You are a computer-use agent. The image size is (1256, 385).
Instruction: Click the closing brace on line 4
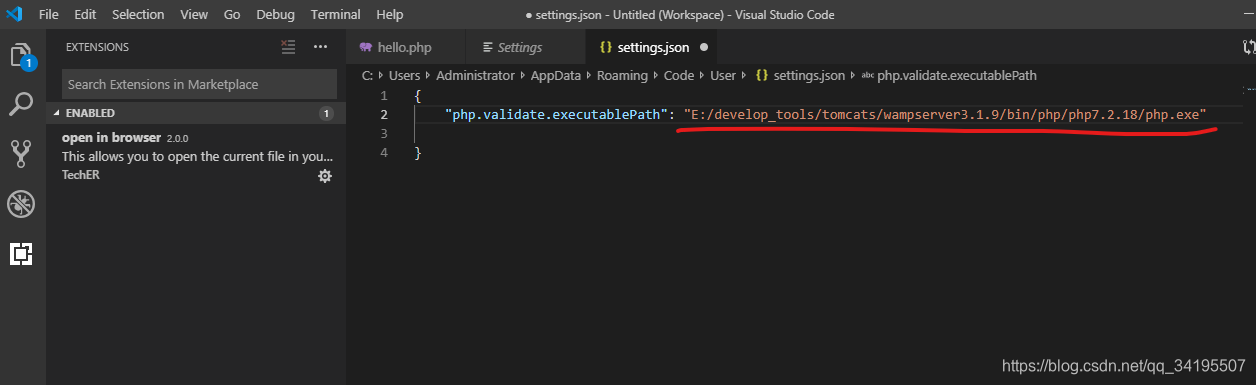click(x=418, y=153)
